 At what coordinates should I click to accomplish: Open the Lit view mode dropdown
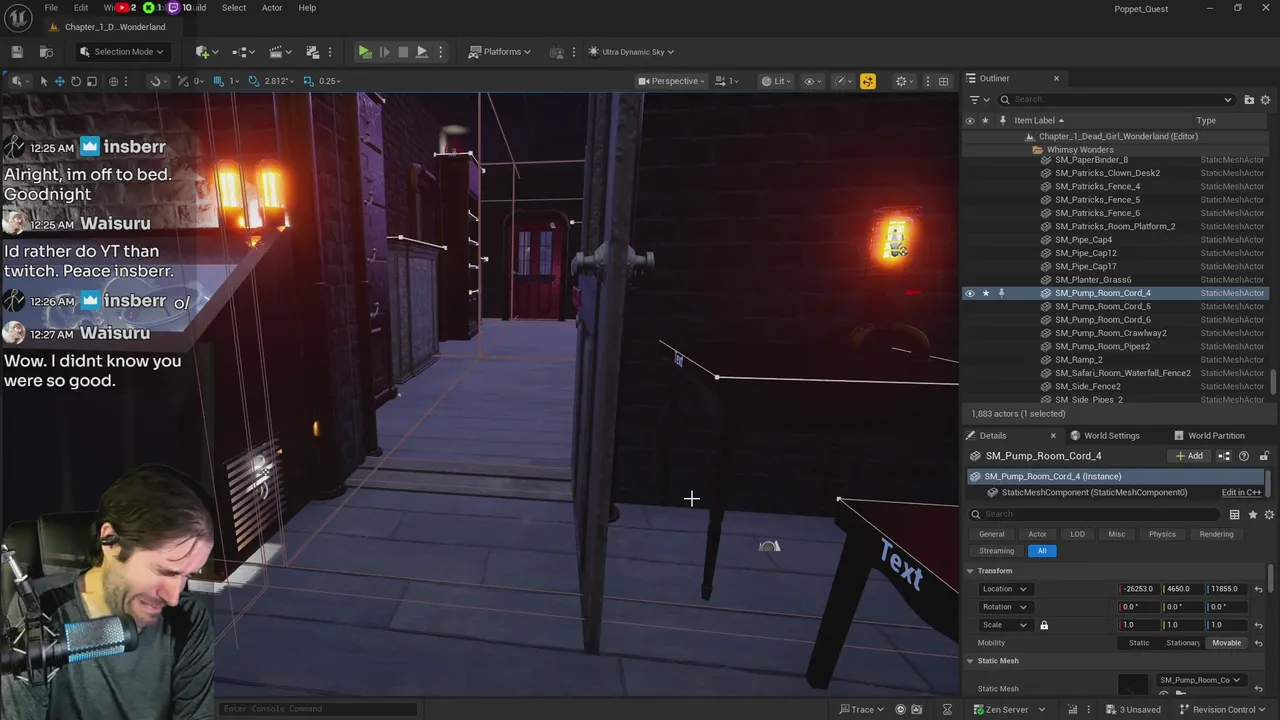(x=775, y=81)
